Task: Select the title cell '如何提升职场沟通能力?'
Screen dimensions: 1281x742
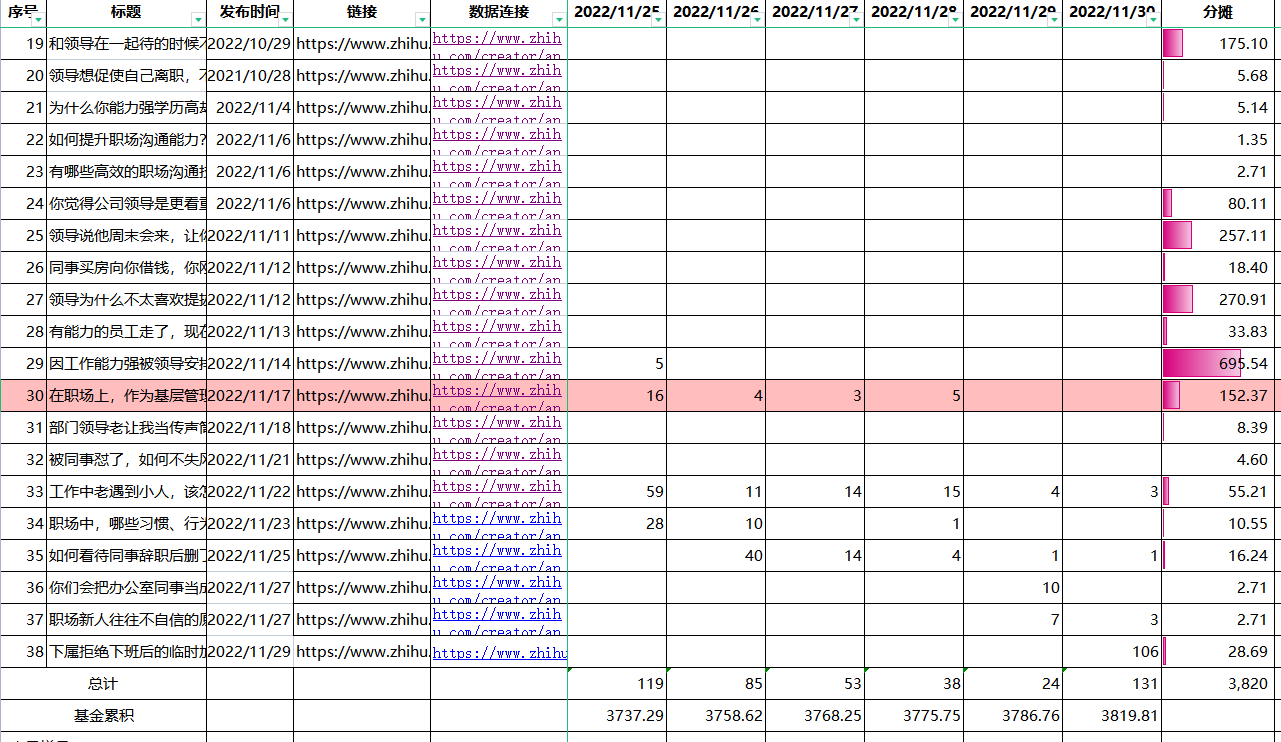Action: coord(127,140)
